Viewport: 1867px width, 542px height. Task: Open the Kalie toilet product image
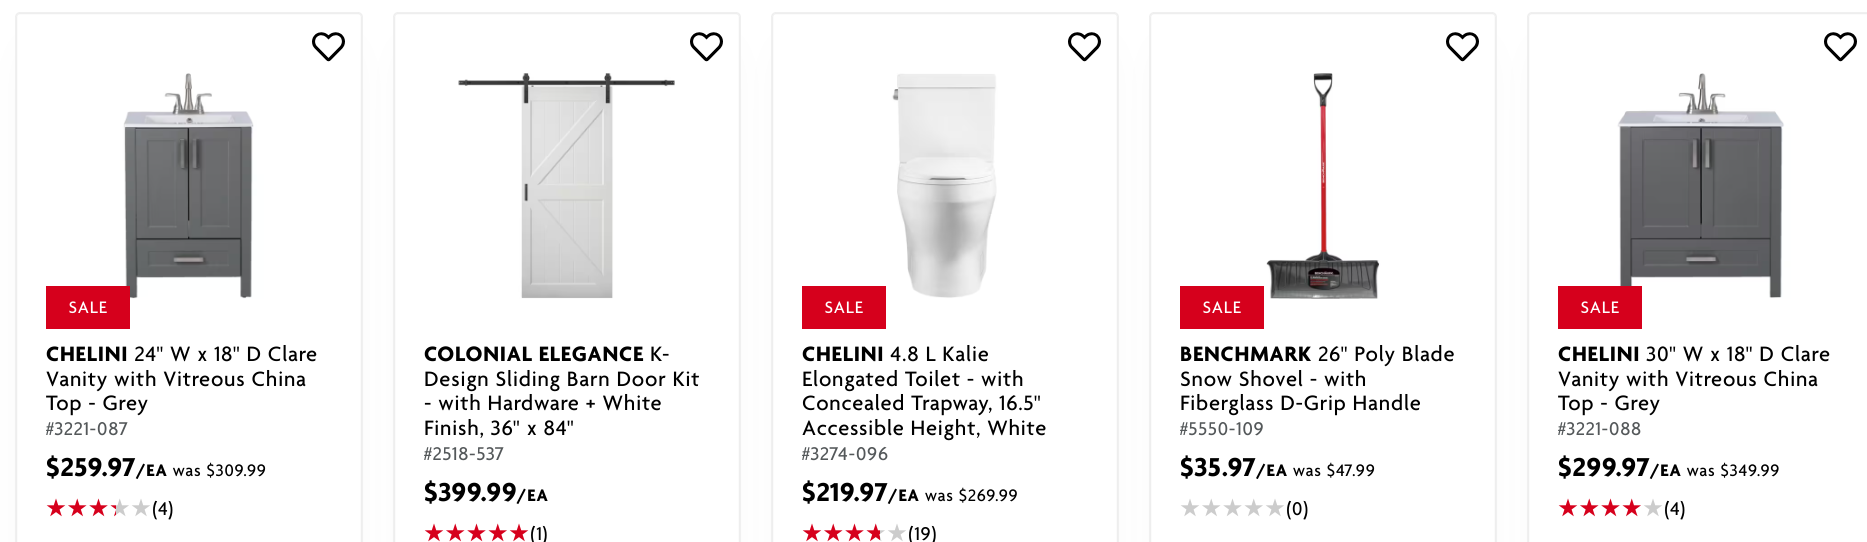pos(945,186)
